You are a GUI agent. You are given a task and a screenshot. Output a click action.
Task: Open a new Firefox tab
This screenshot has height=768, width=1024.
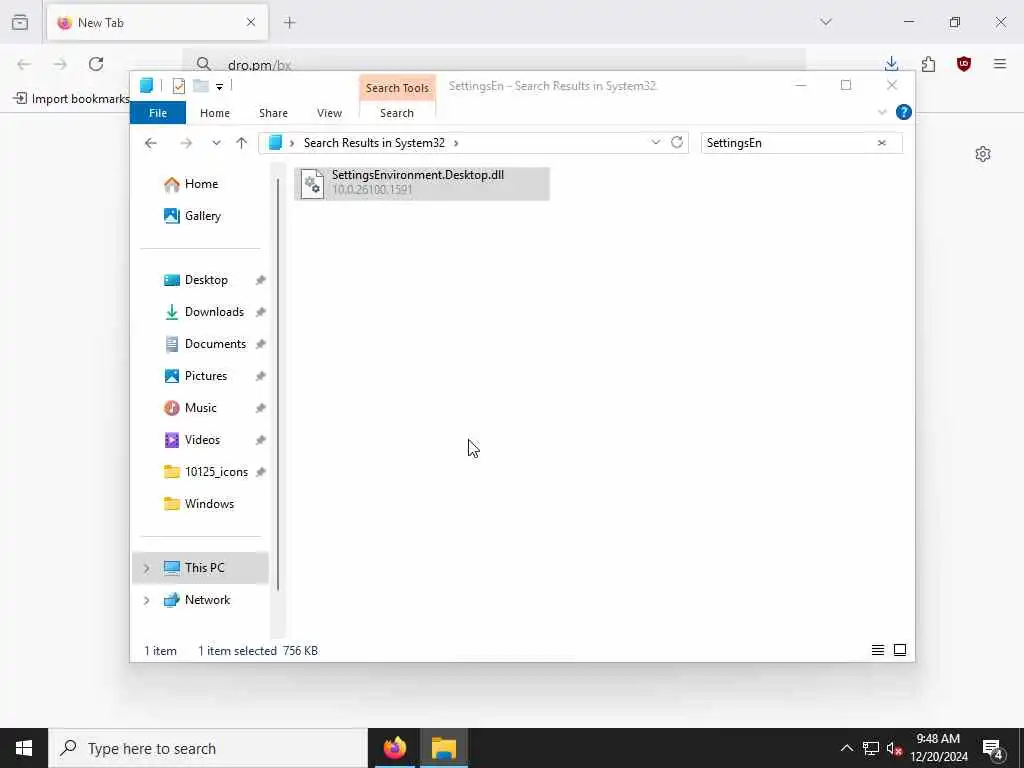pyautogui.click(x=289, y=22)
